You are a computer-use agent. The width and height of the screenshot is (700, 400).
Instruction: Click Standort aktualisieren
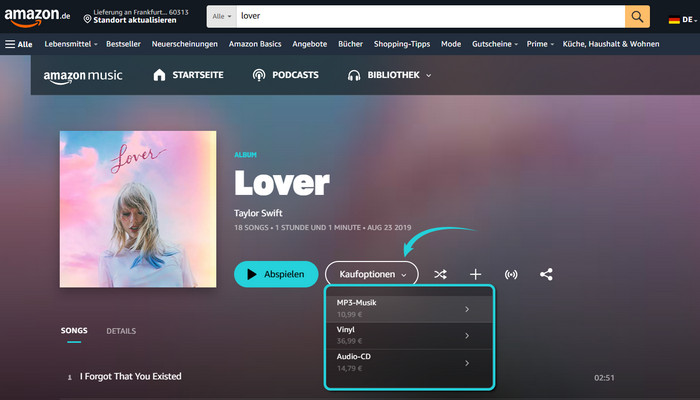pos(135,21)
